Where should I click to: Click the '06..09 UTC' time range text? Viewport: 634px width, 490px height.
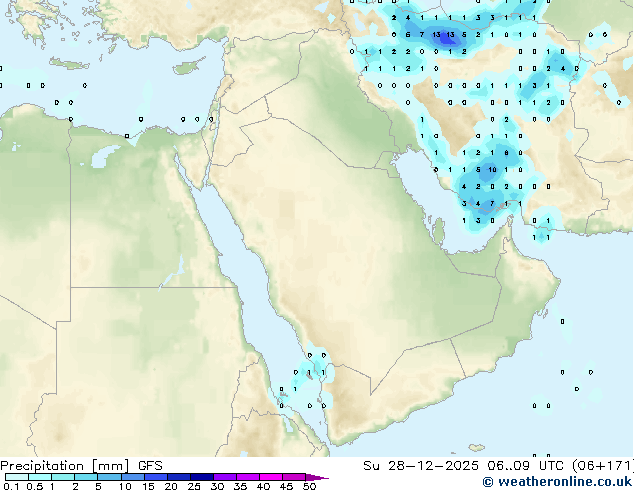pyautogui.click(x=526, y=466)
